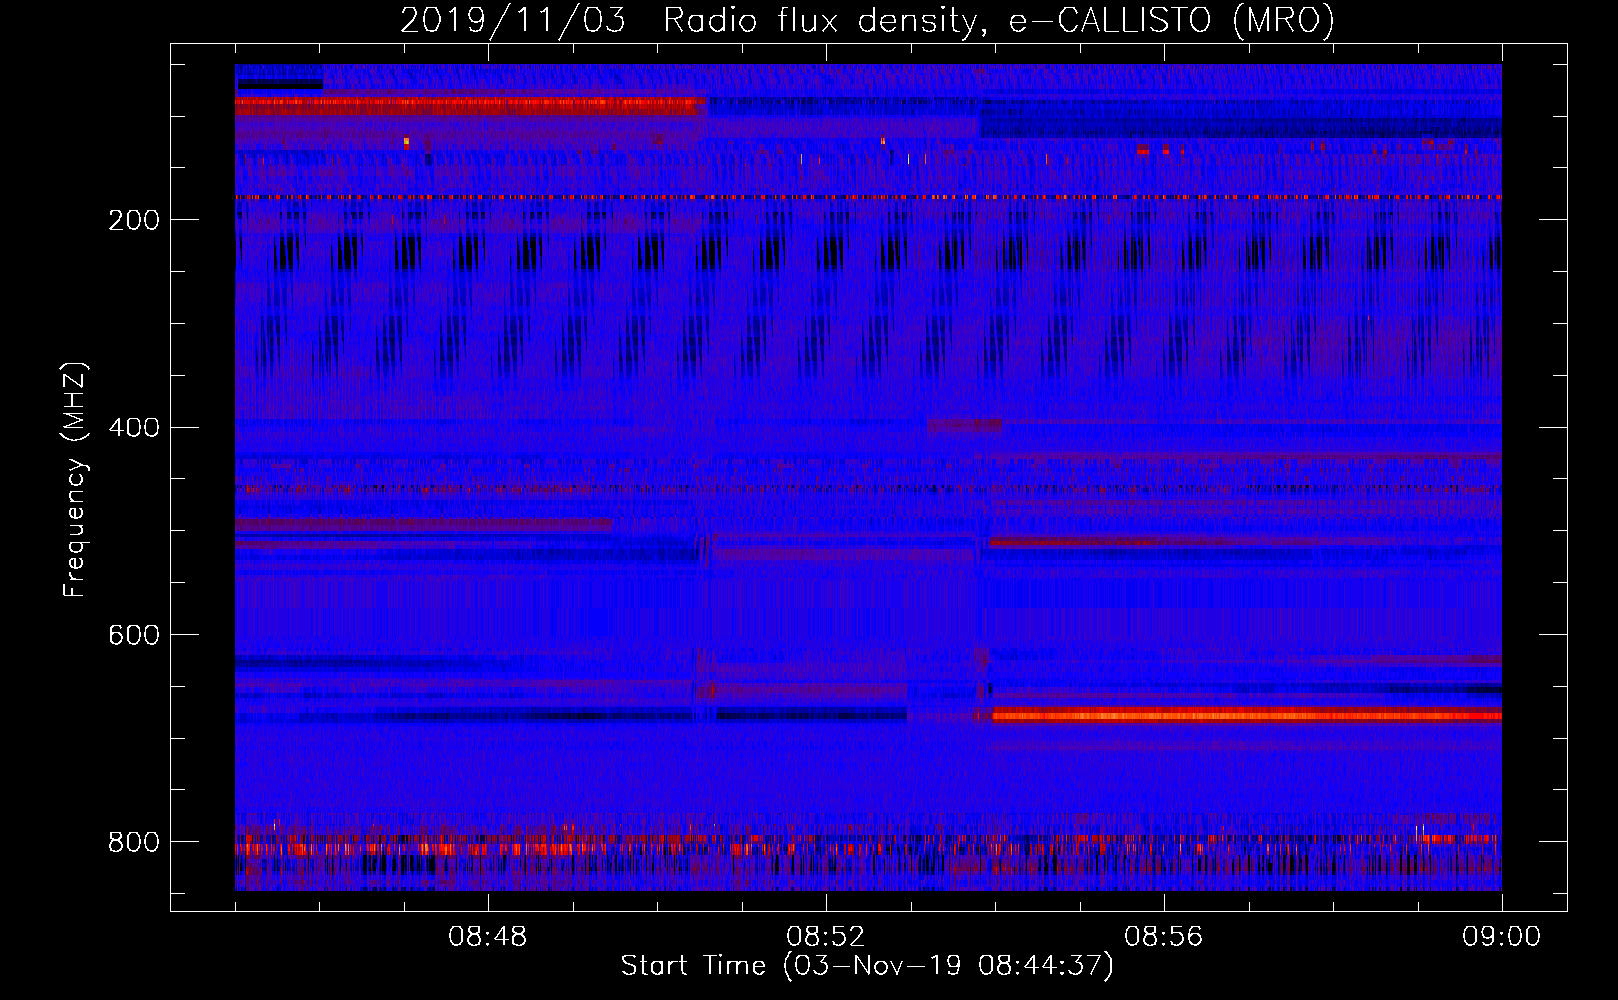This screenshot has height=1000, width=1618.
Task: Click the orange spot near 08:47 at the top
Action: pos(406,142)
